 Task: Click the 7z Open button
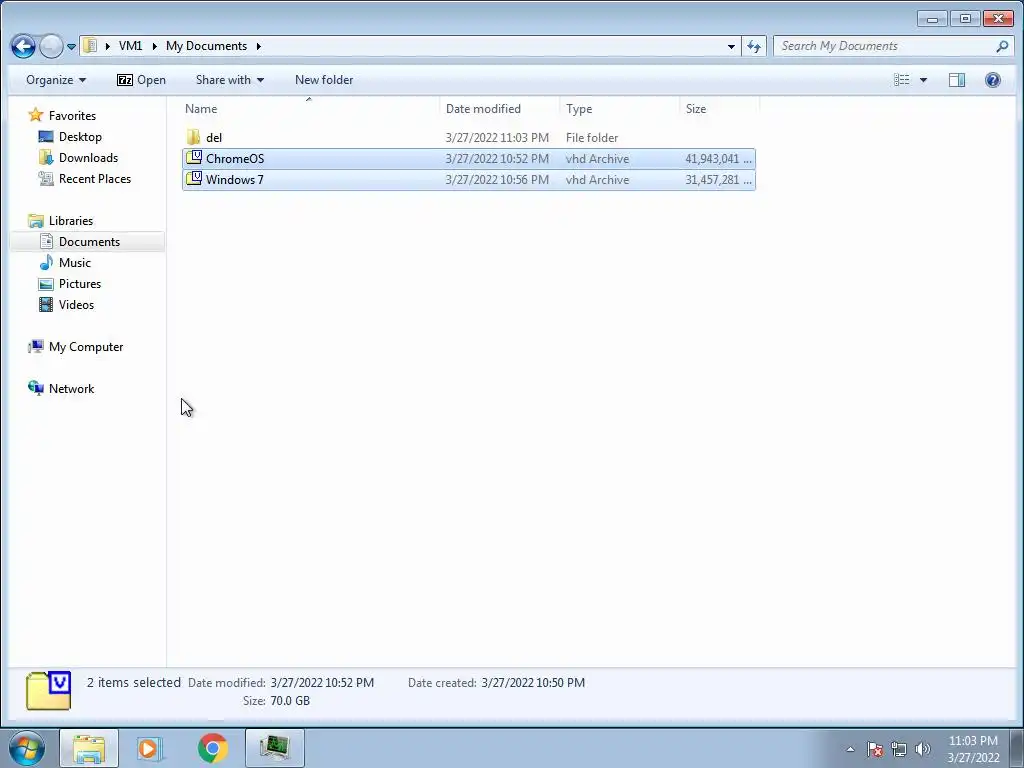coord(141,80)
